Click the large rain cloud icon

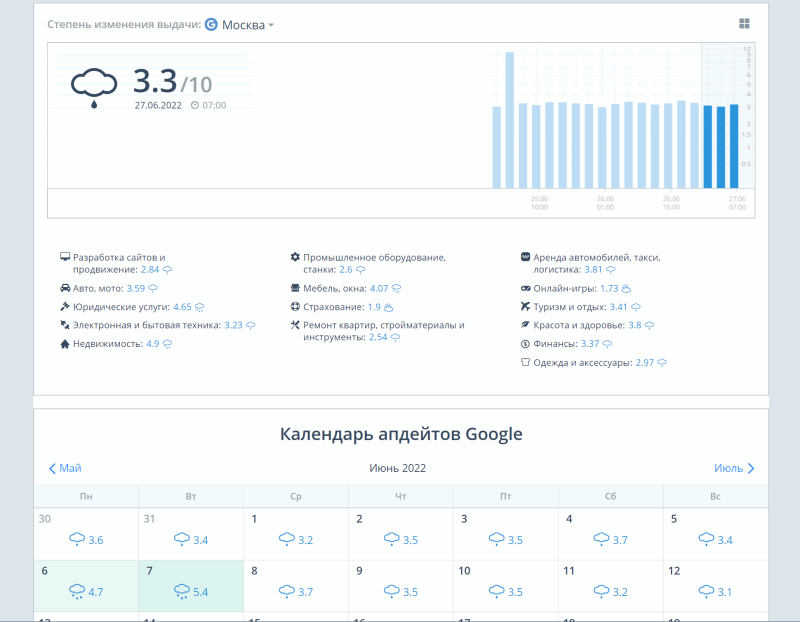click(93, 87)
